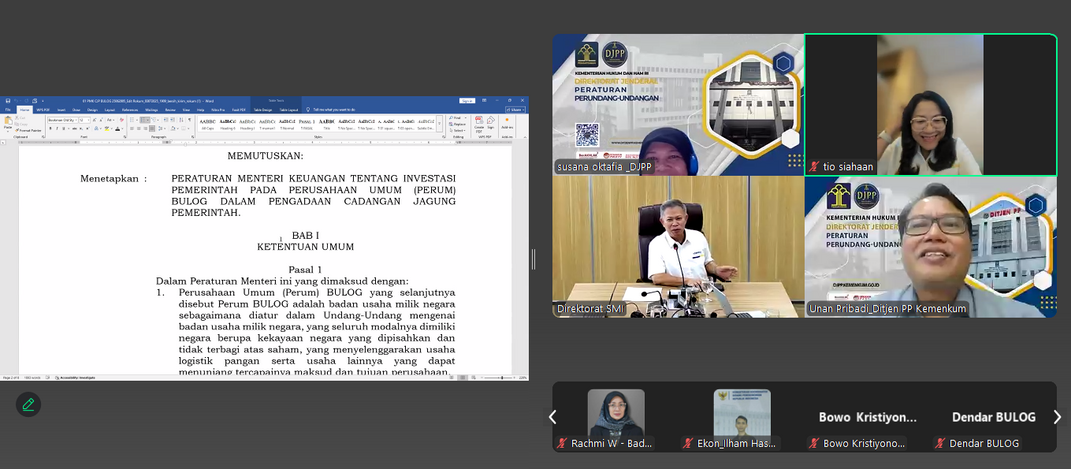Switch to the Design tab in Word

coord(92,110)
